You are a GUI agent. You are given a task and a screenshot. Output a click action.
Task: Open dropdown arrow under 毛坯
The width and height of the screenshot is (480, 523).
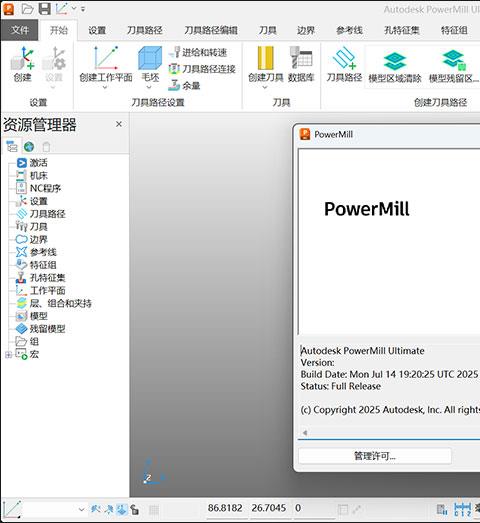pyautogui.click(x=149, y=87)
